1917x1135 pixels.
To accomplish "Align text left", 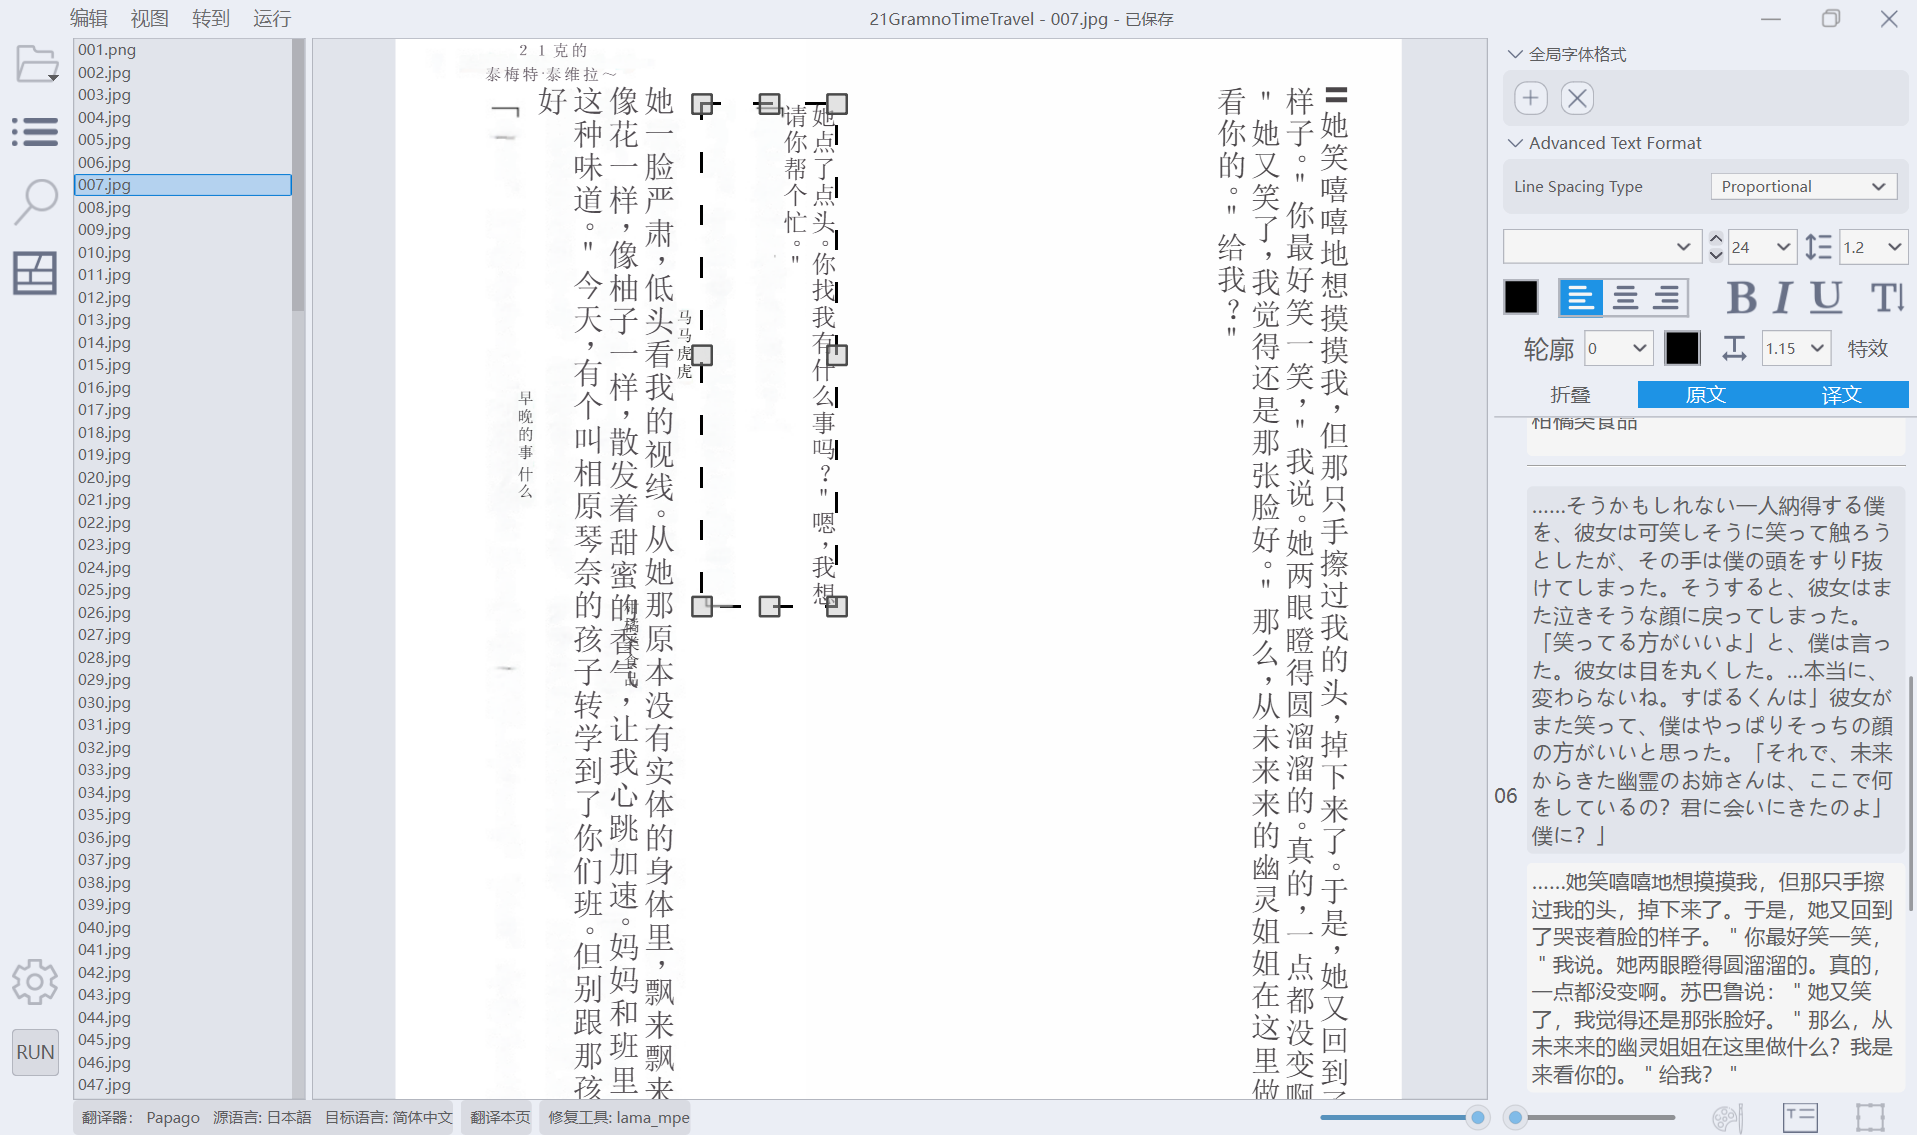I will click(x=1580, y=297).
